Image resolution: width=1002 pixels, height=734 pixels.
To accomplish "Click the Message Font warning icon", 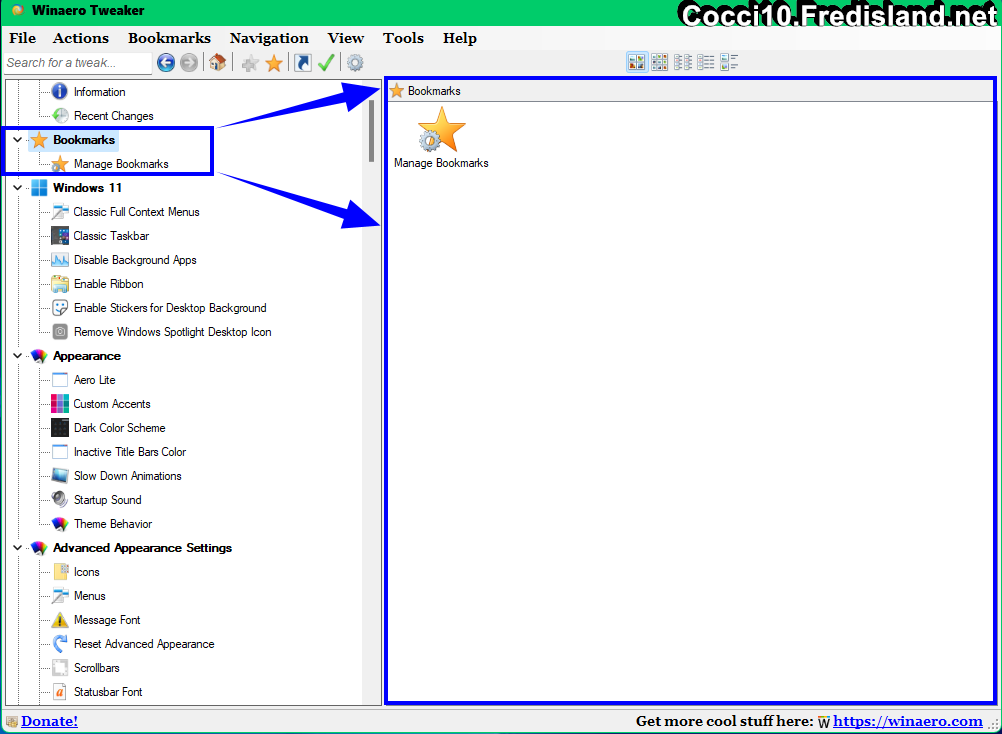I will tap(60, 620).
